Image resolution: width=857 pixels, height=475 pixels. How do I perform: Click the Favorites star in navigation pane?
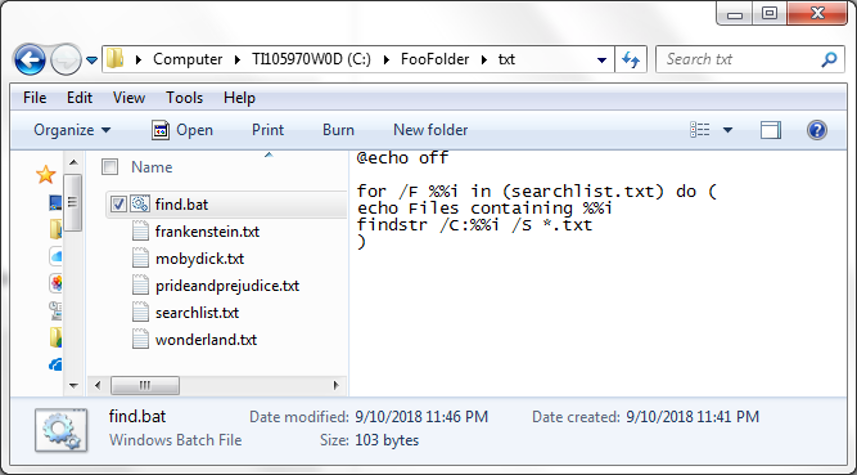tap(46, 175)
